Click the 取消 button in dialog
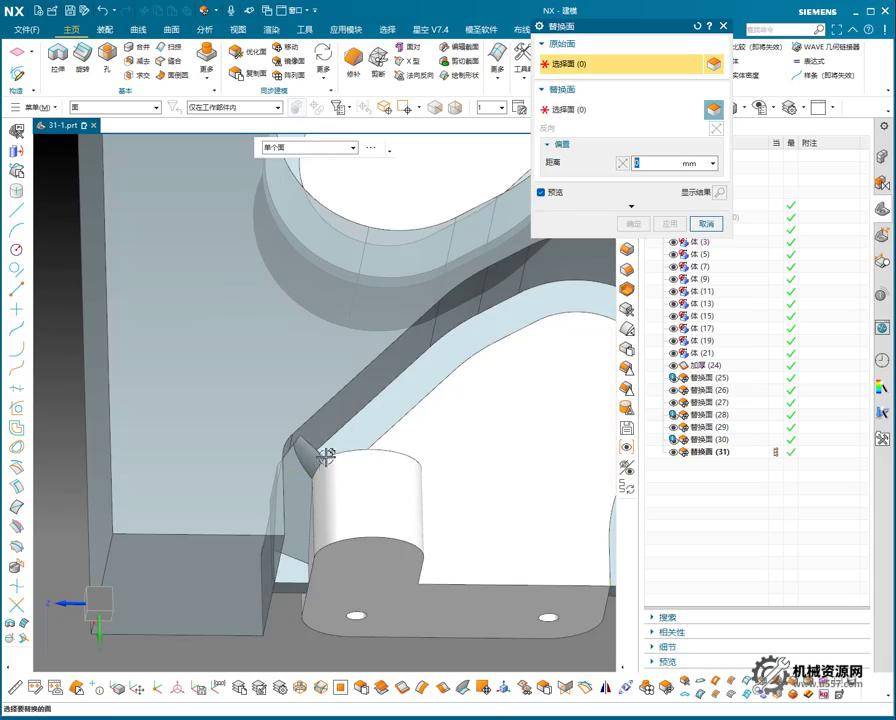The height and width of the screenshot is (720, 896). [706, 224]
